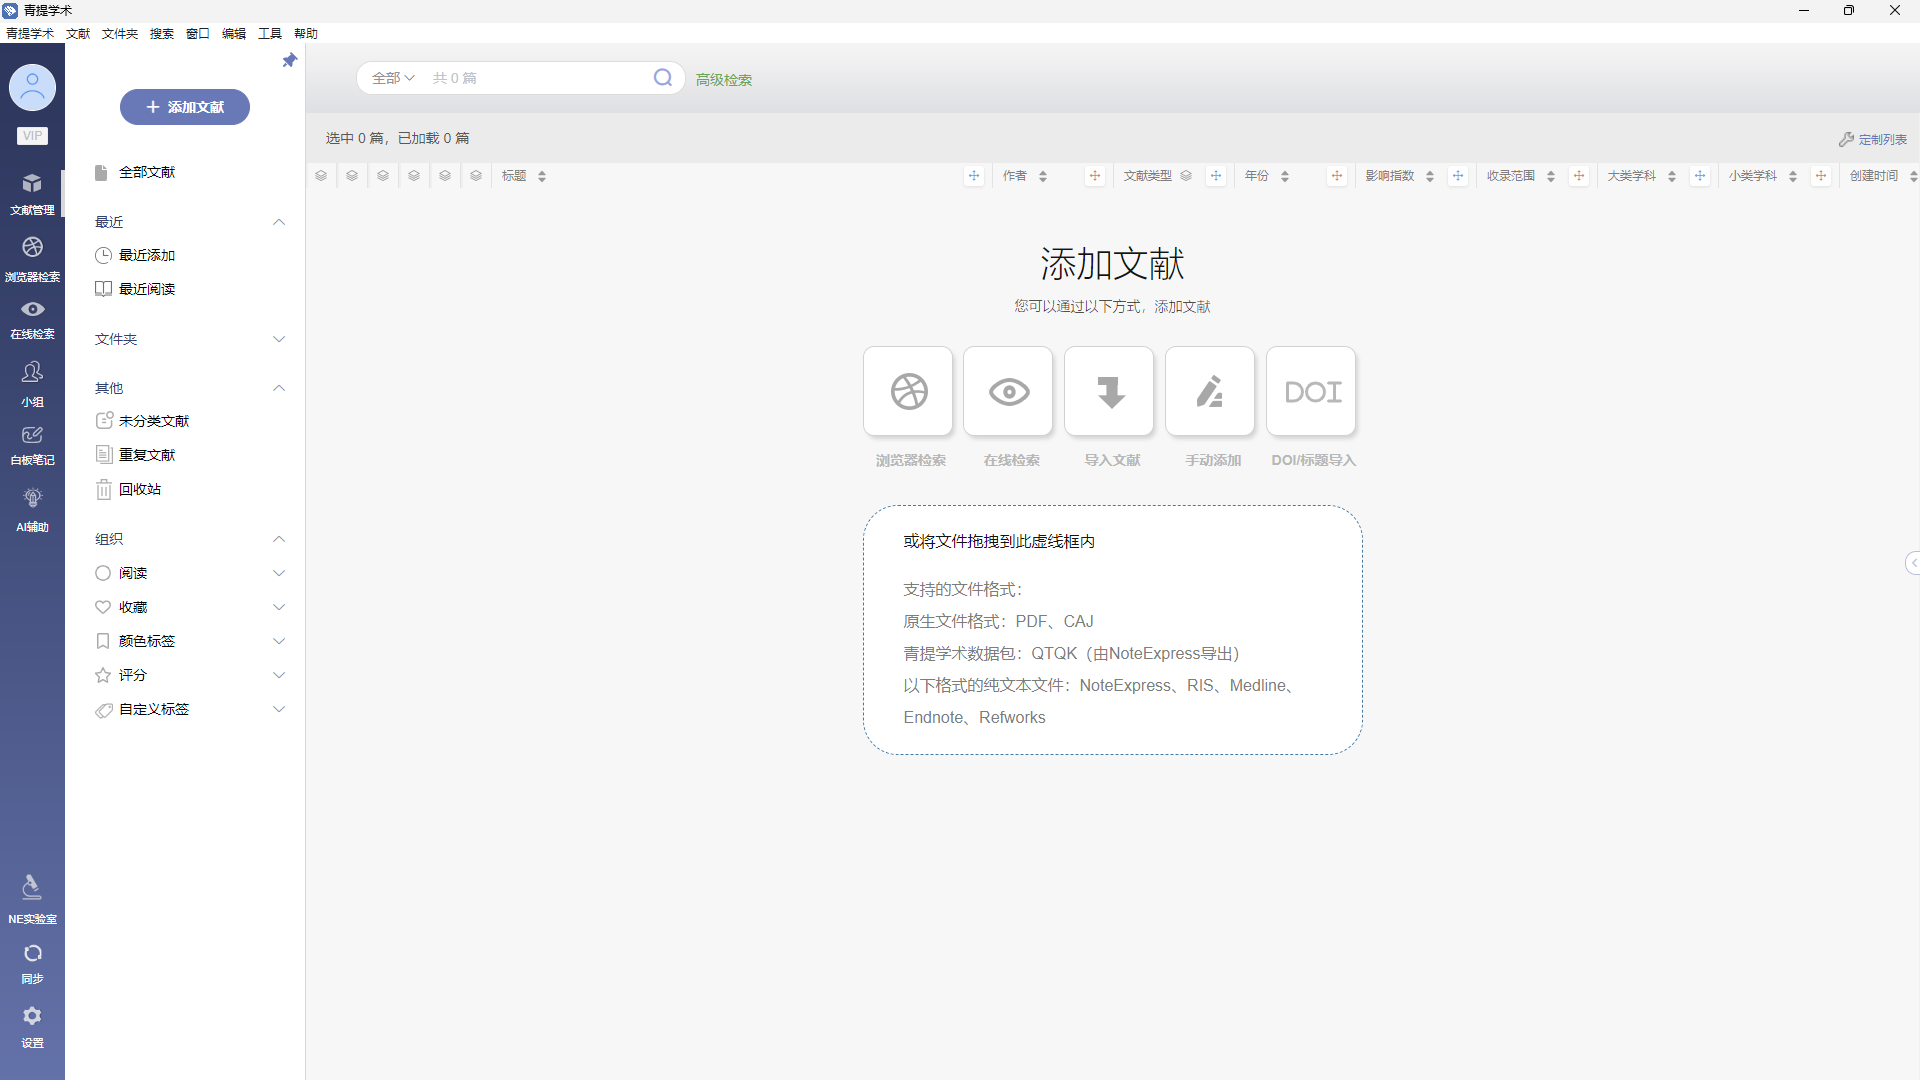Click the online search eye sidebar icon
1920x1080 pixels.
click(x=32, y=317)
